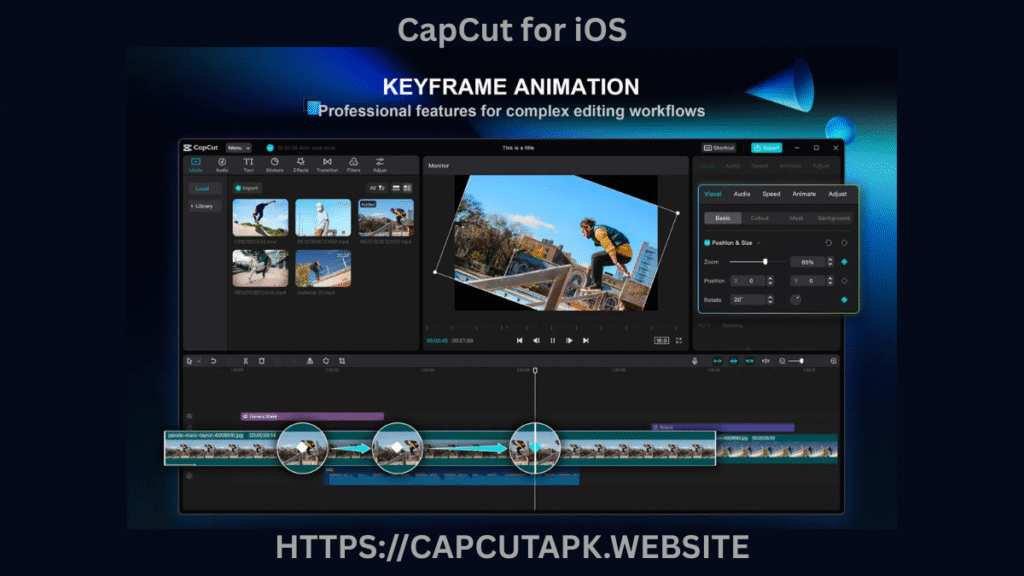Switch to the Speed tab
The image size is (1024, 576).
click(x=771, y=193)
